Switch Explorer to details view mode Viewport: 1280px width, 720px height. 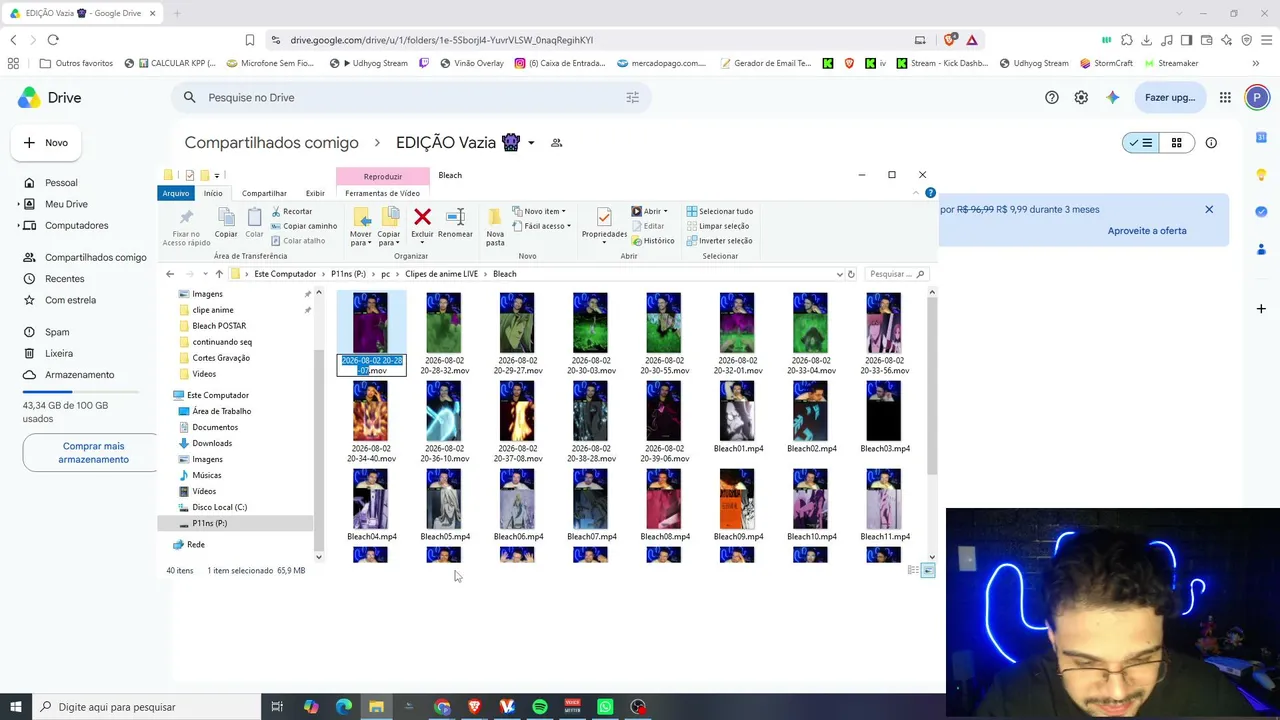click(x=913, y=570)
